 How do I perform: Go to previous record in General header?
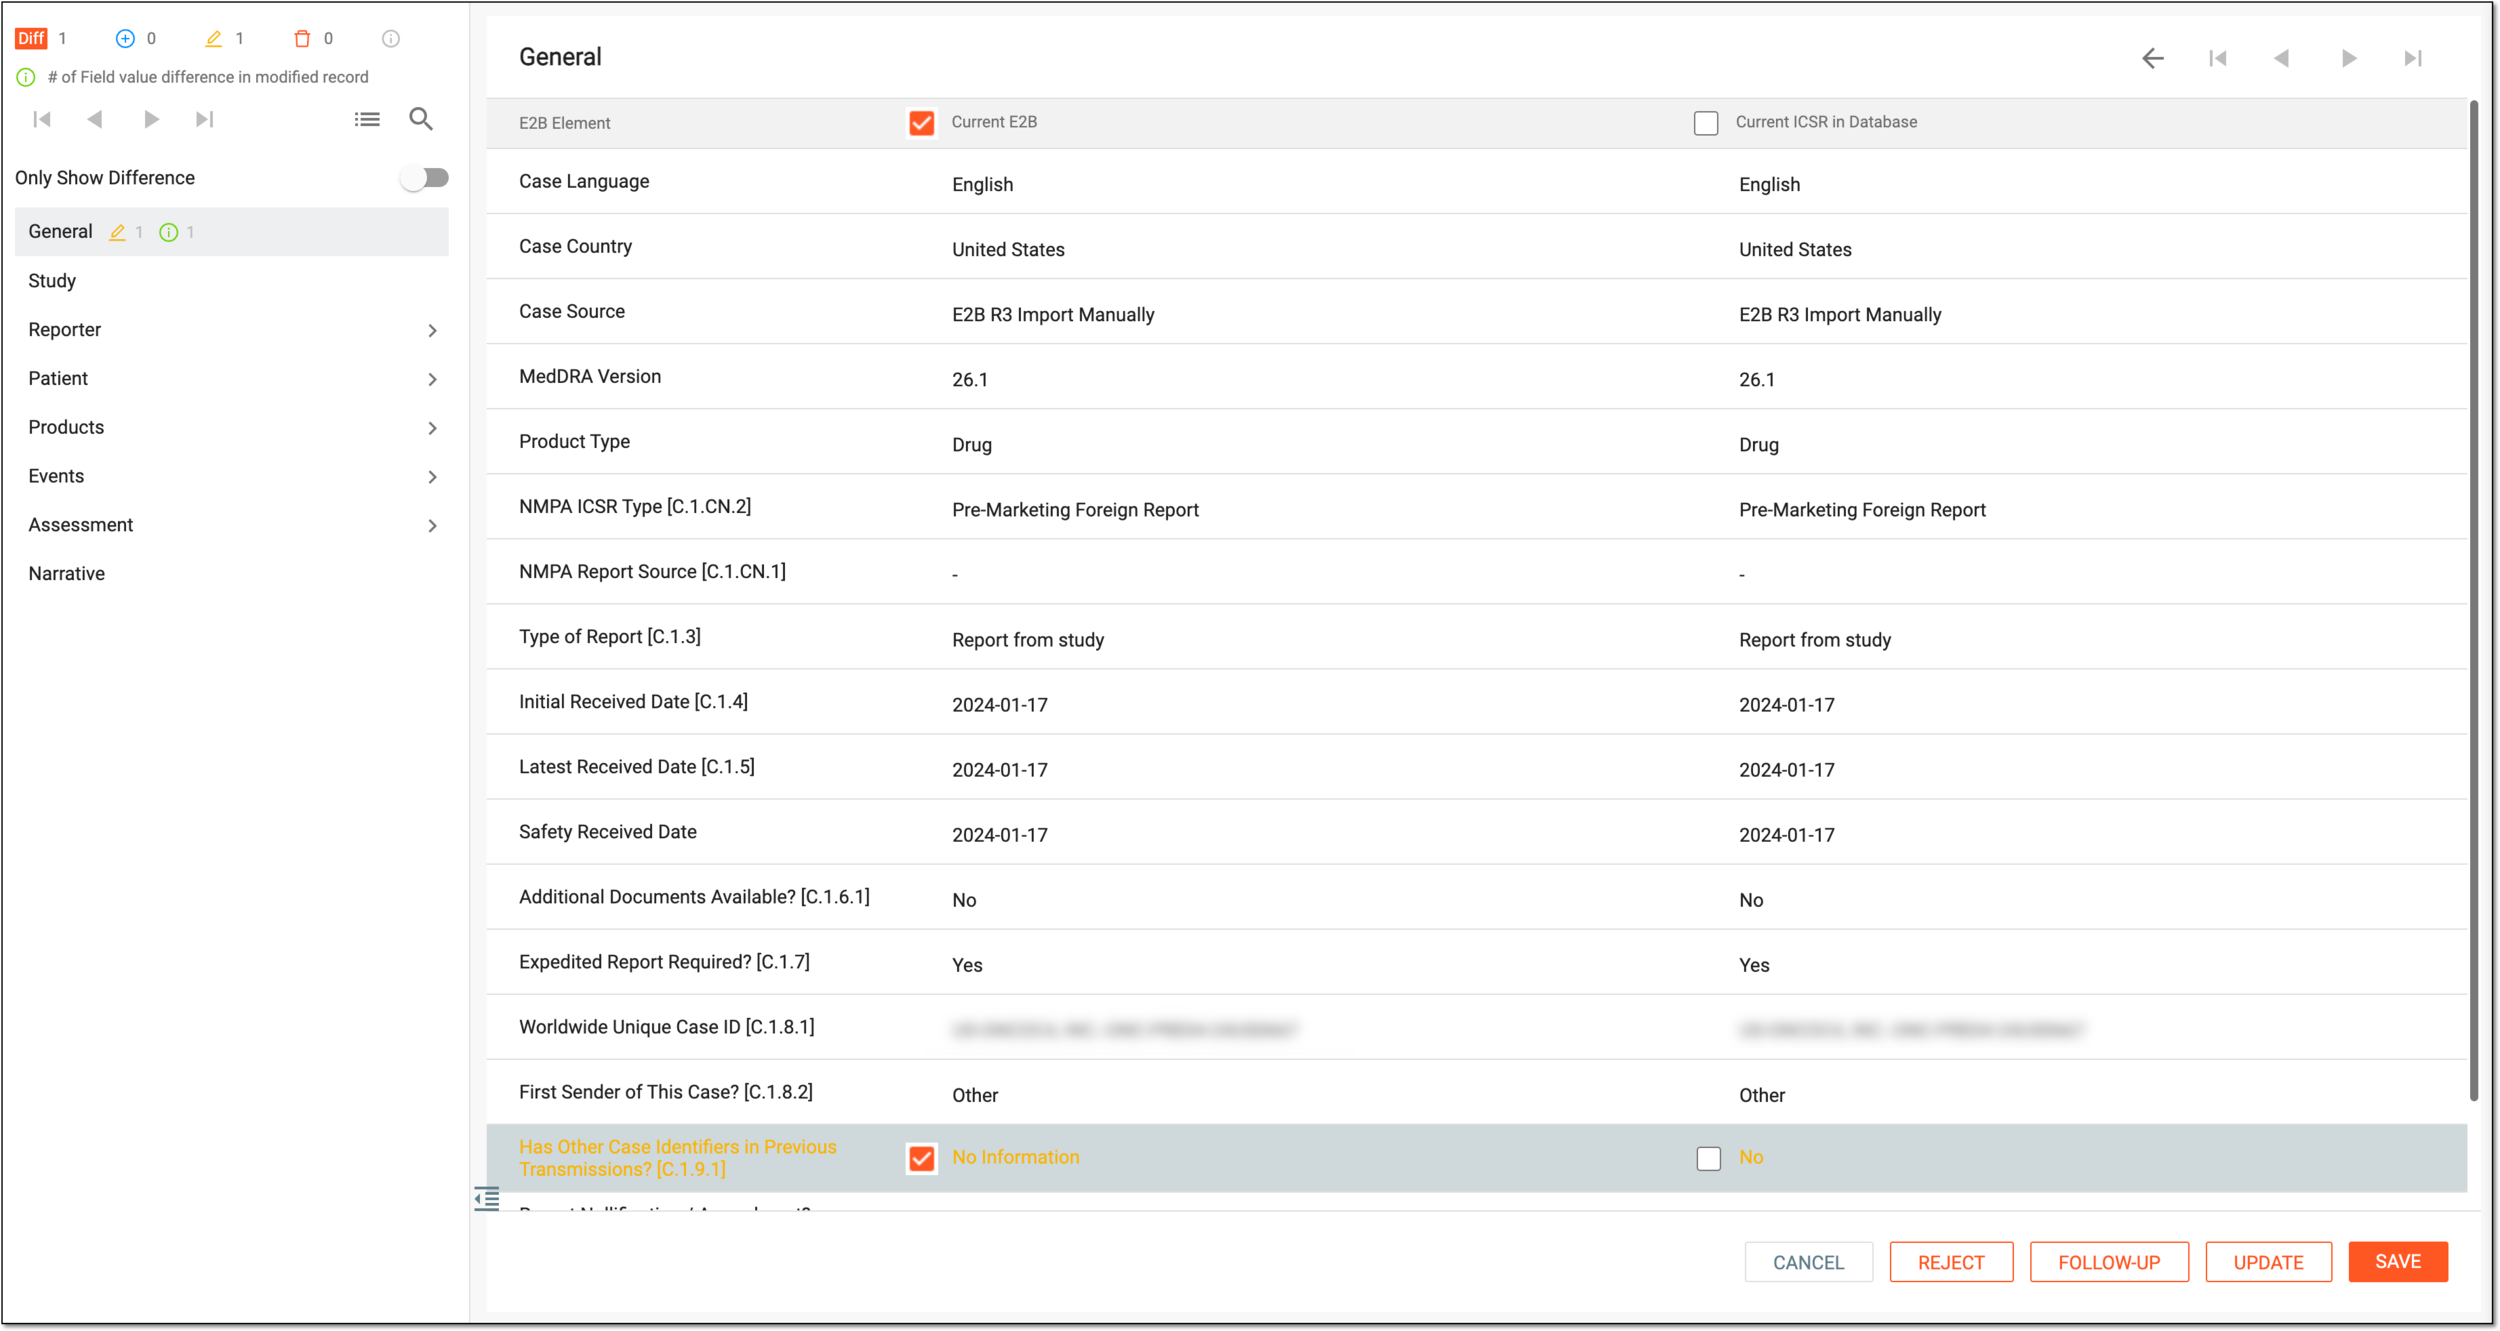[2281, 58]
